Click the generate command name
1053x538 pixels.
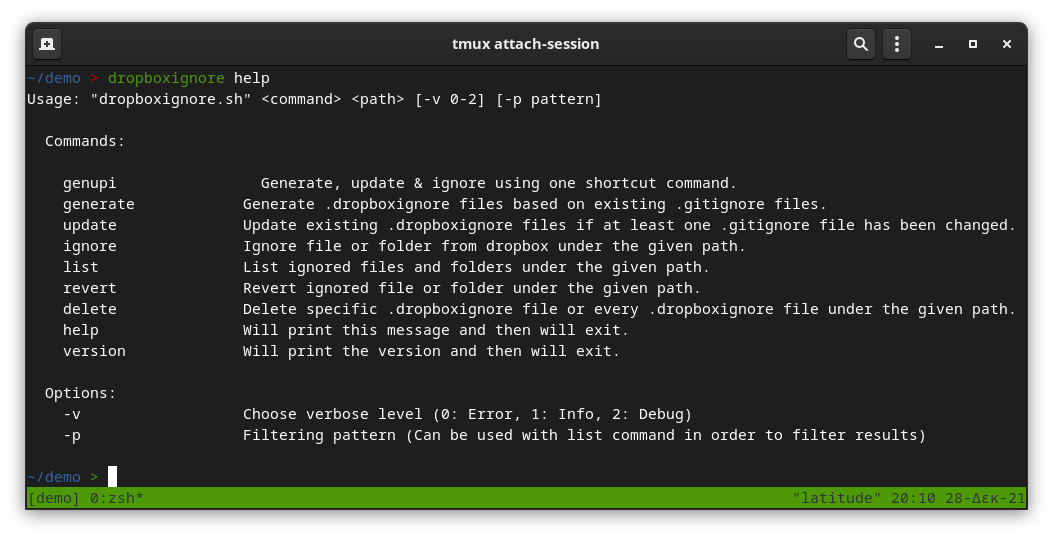click(x=99, y=204)
